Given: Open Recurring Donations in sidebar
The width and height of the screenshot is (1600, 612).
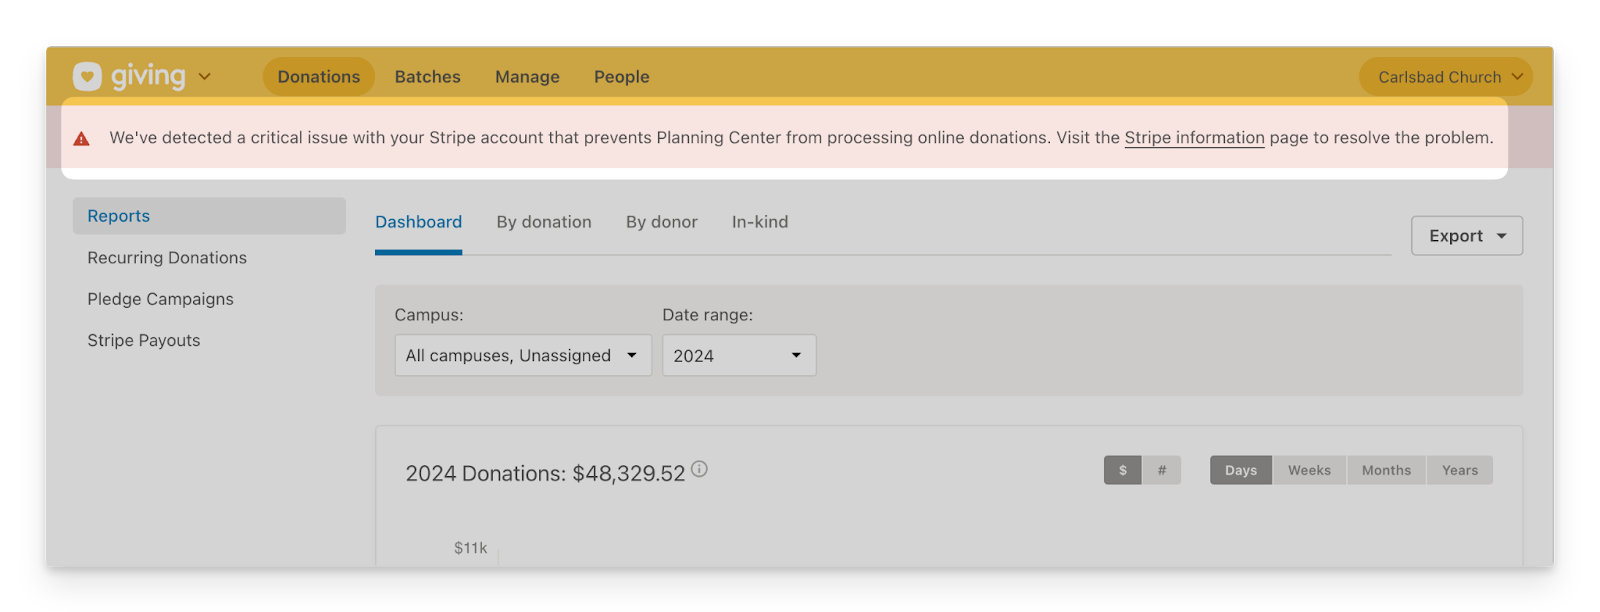Looking at the screenshot, I should [x=167, y=258].
